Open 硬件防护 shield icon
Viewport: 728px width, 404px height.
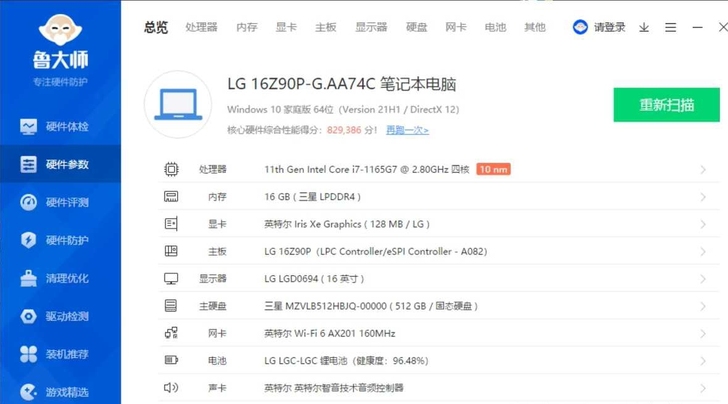(28, 240)
